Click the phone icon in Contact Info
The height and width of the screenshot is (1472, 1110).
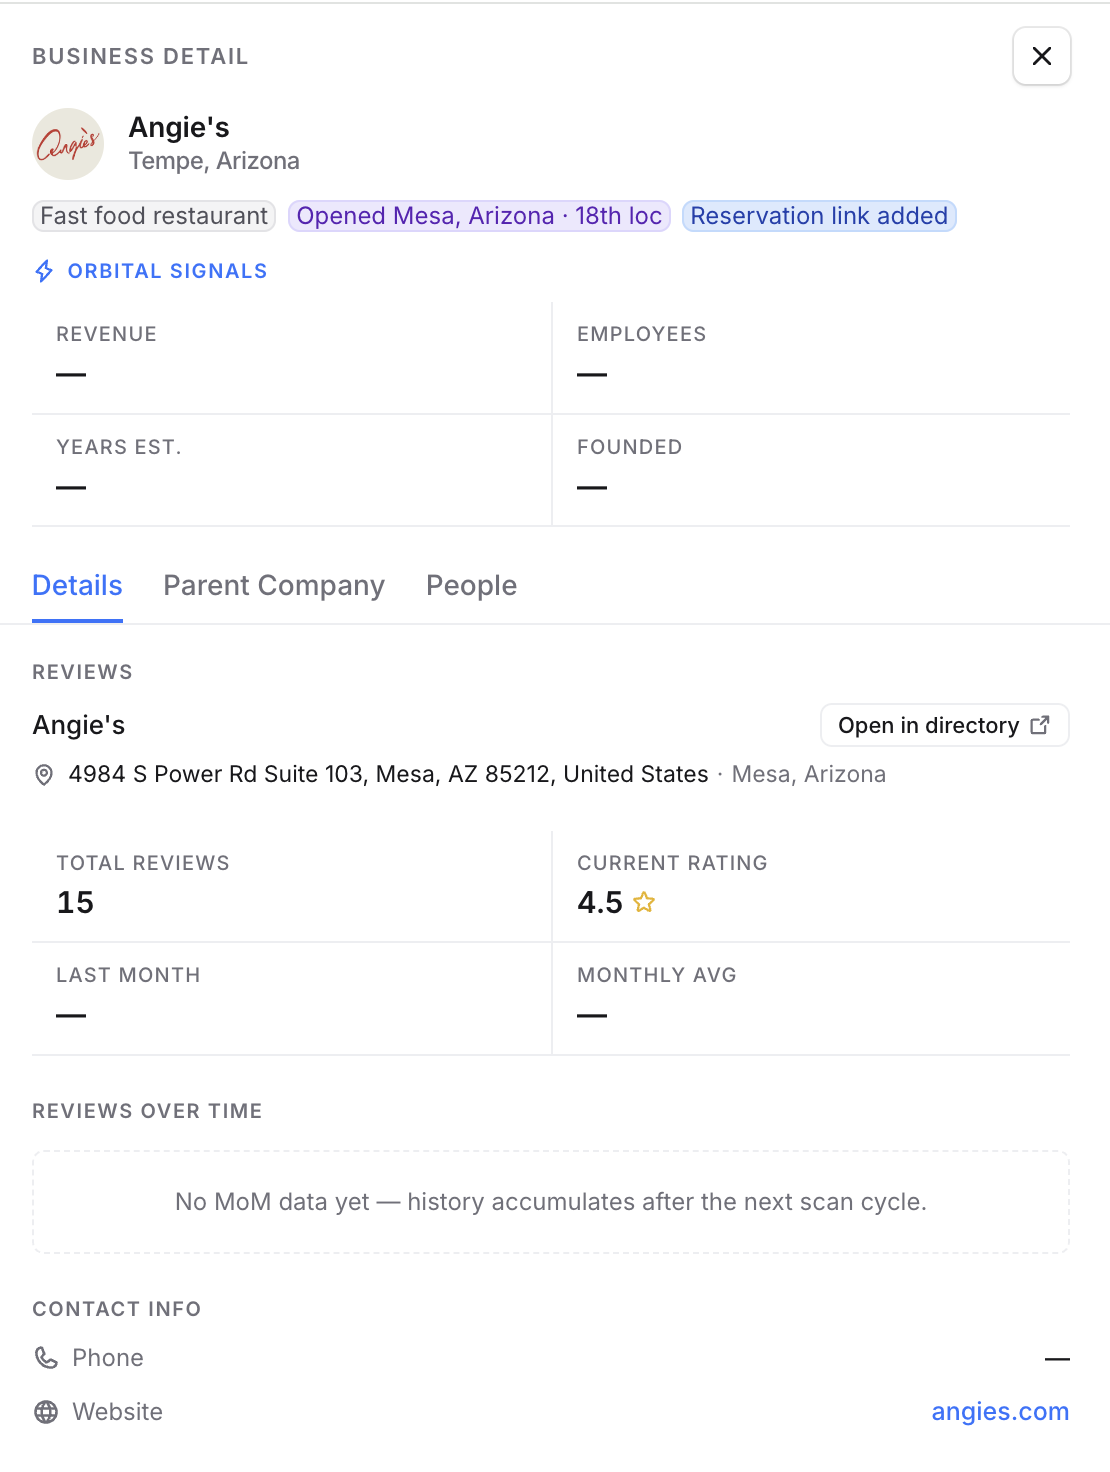coord(46,1357)
